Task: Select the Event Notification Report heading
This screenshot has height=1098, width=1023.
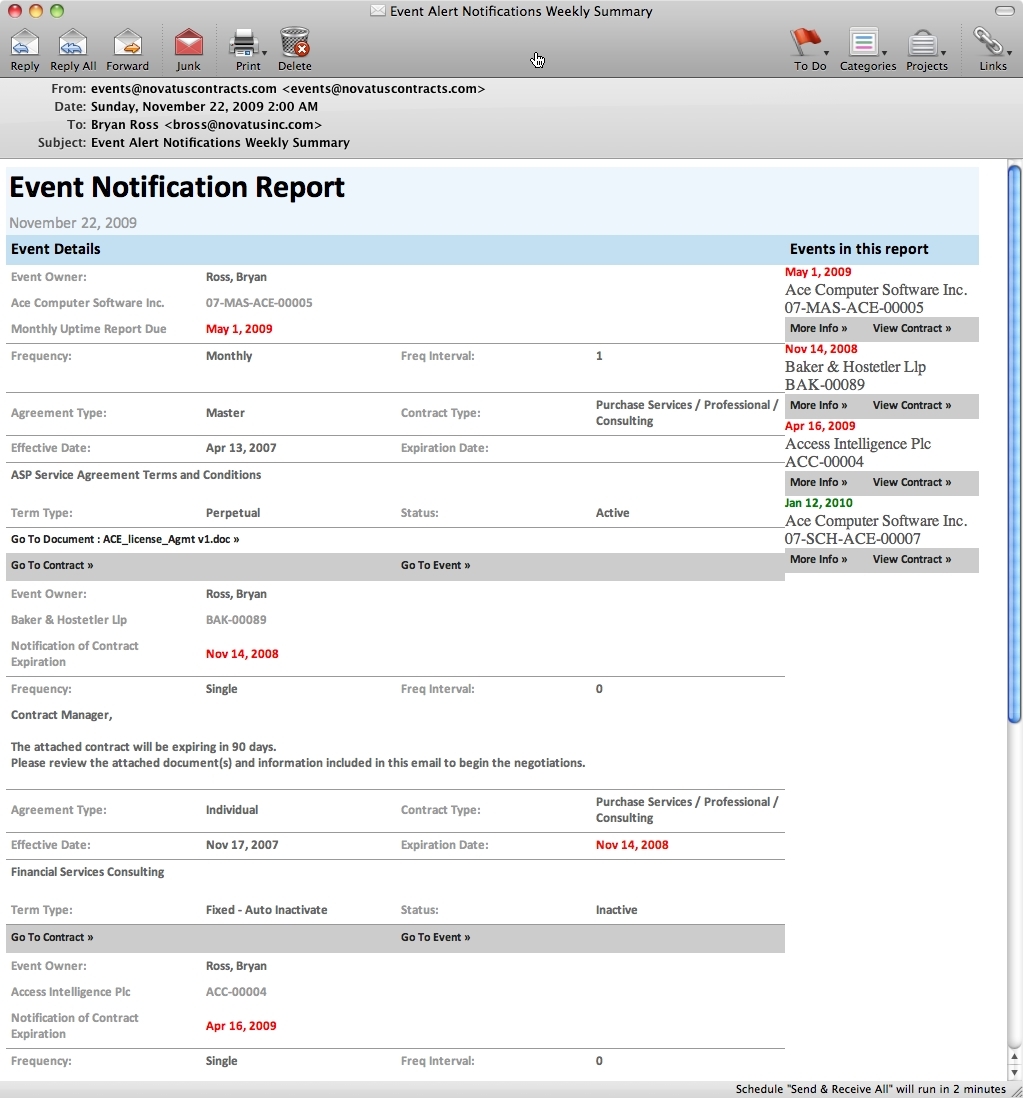Action: 177,188
